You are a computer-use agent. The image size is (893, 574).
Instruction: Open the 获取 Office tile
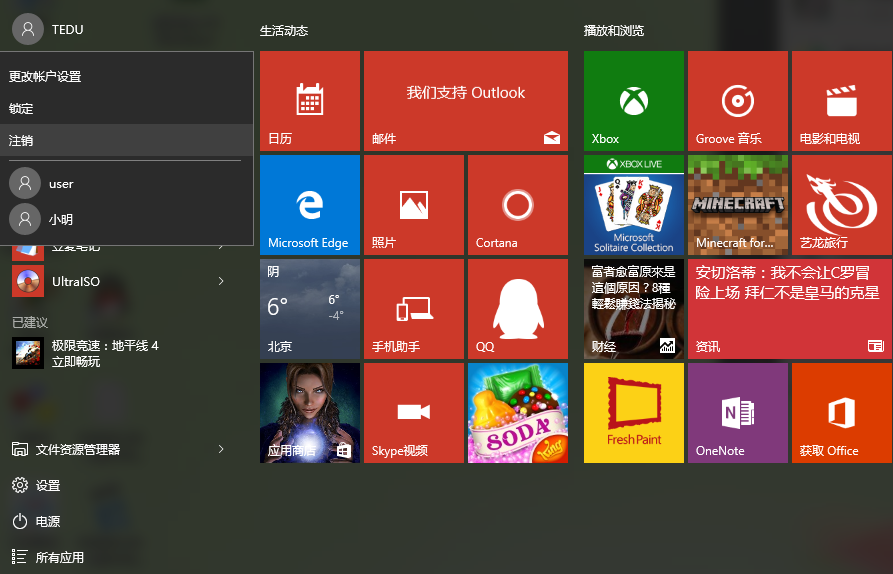[842, 413]
